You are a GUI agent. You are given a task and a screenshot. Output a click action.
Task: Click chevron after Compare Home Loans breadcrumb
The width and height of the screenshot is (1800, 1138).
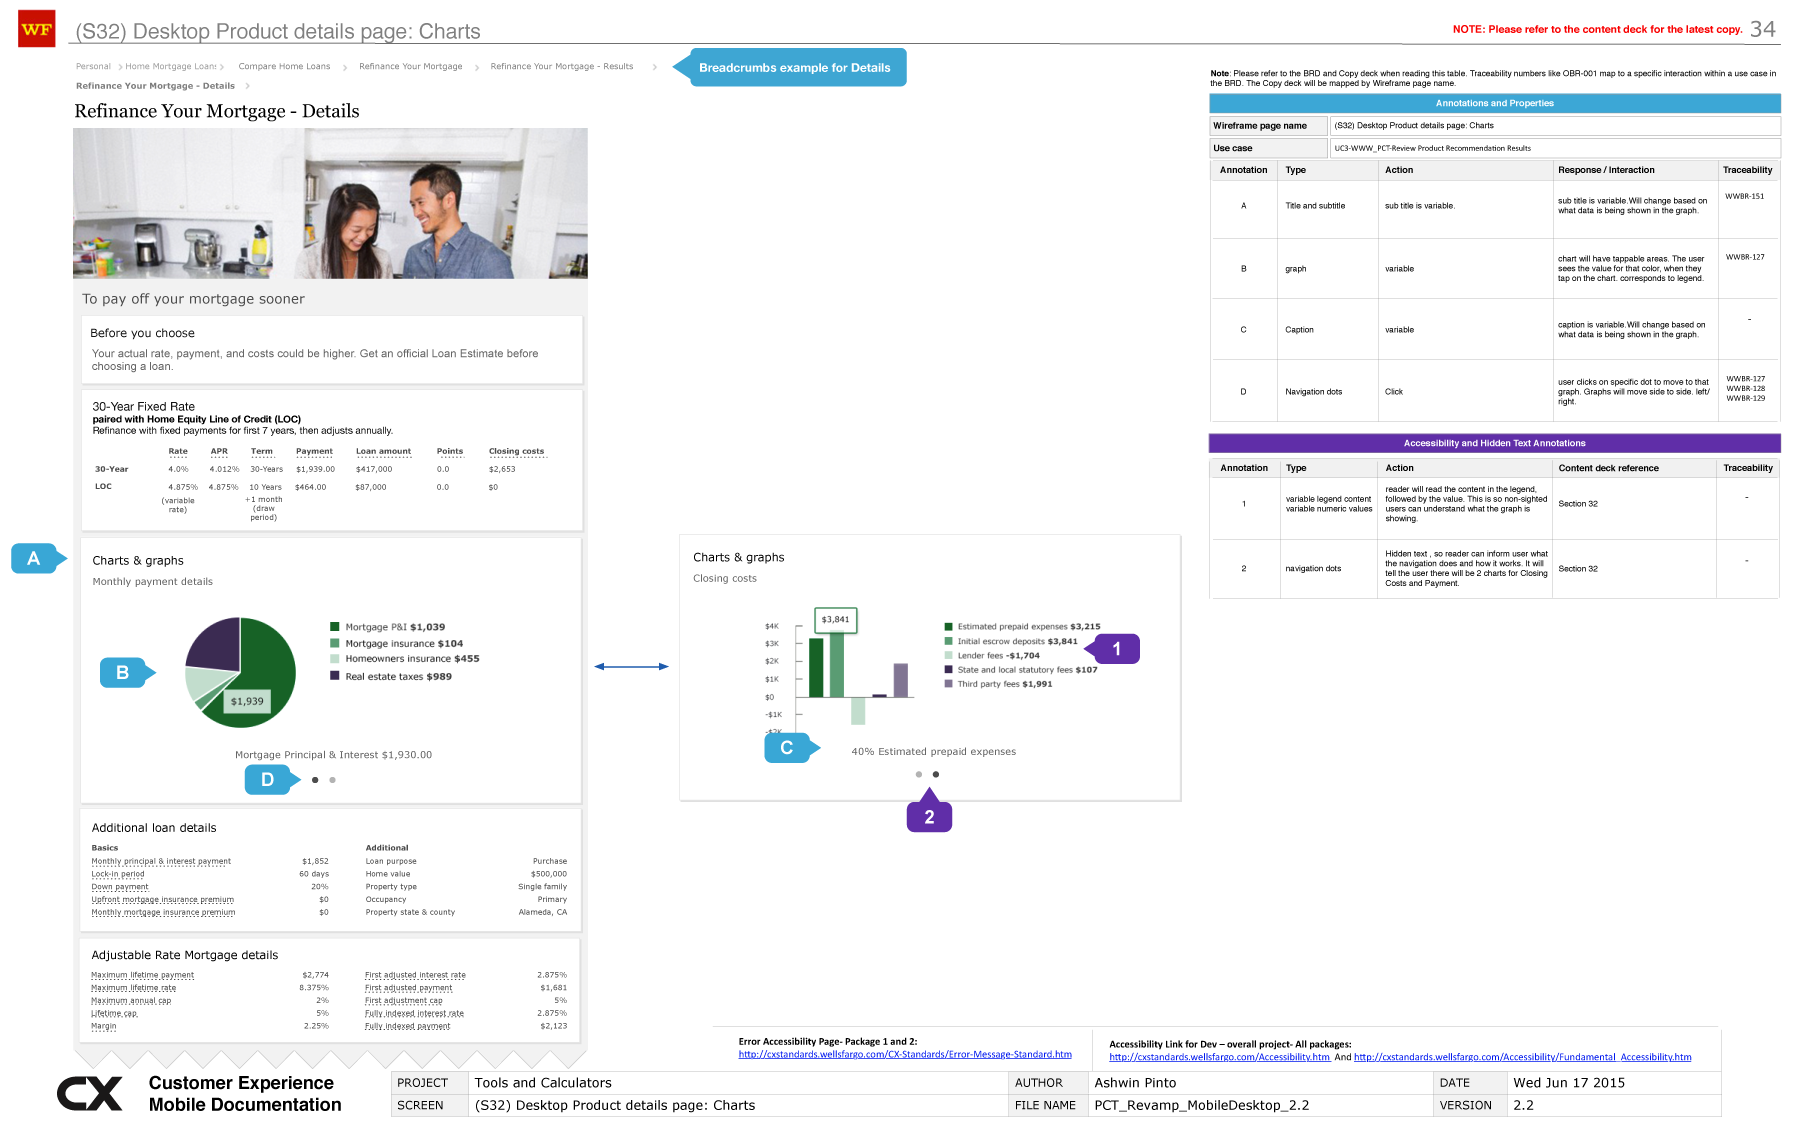[x=345, y=68]
